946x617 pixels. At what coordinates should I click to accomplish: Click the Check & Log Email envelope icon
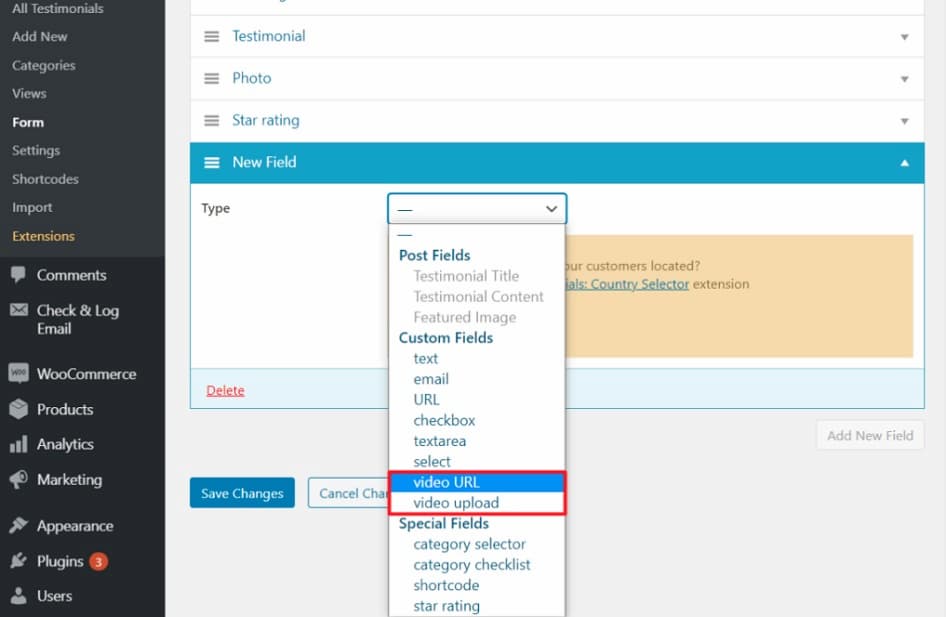pyautogui.click(x=19, y=310)
